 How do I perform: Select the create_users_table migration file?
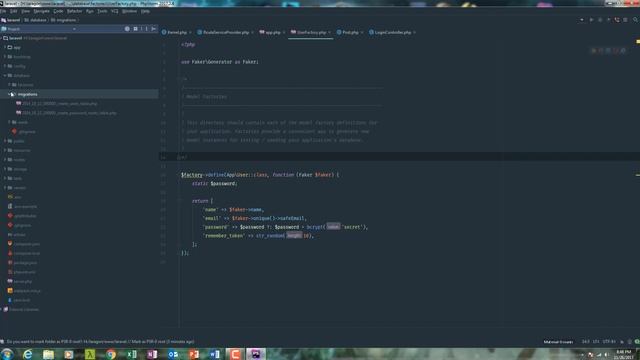tap(57, 104)
